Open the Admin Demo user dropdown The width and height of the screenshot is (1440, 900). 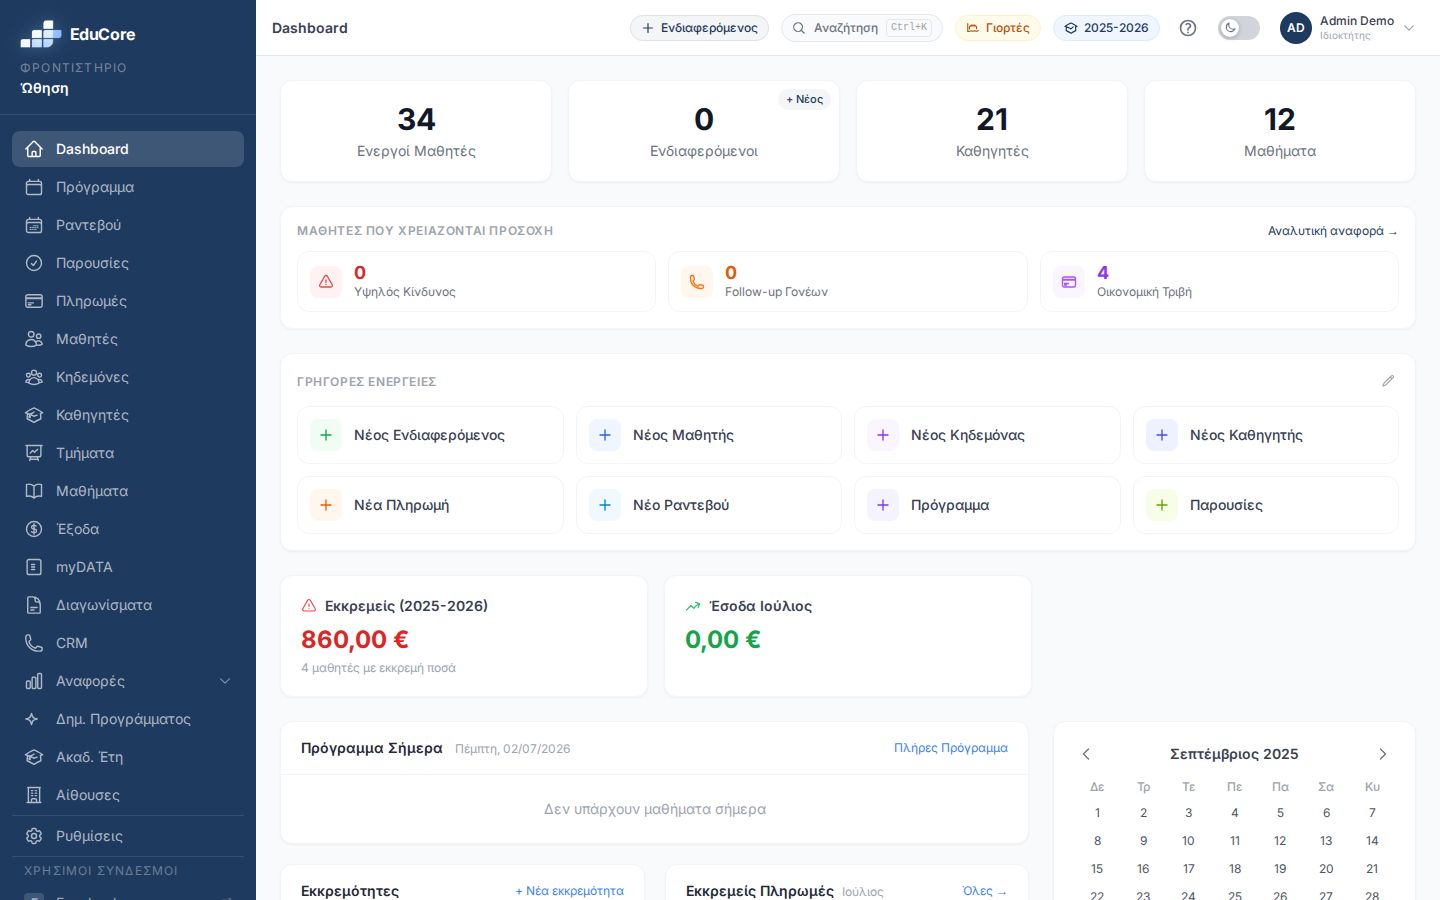(1347, 28)
